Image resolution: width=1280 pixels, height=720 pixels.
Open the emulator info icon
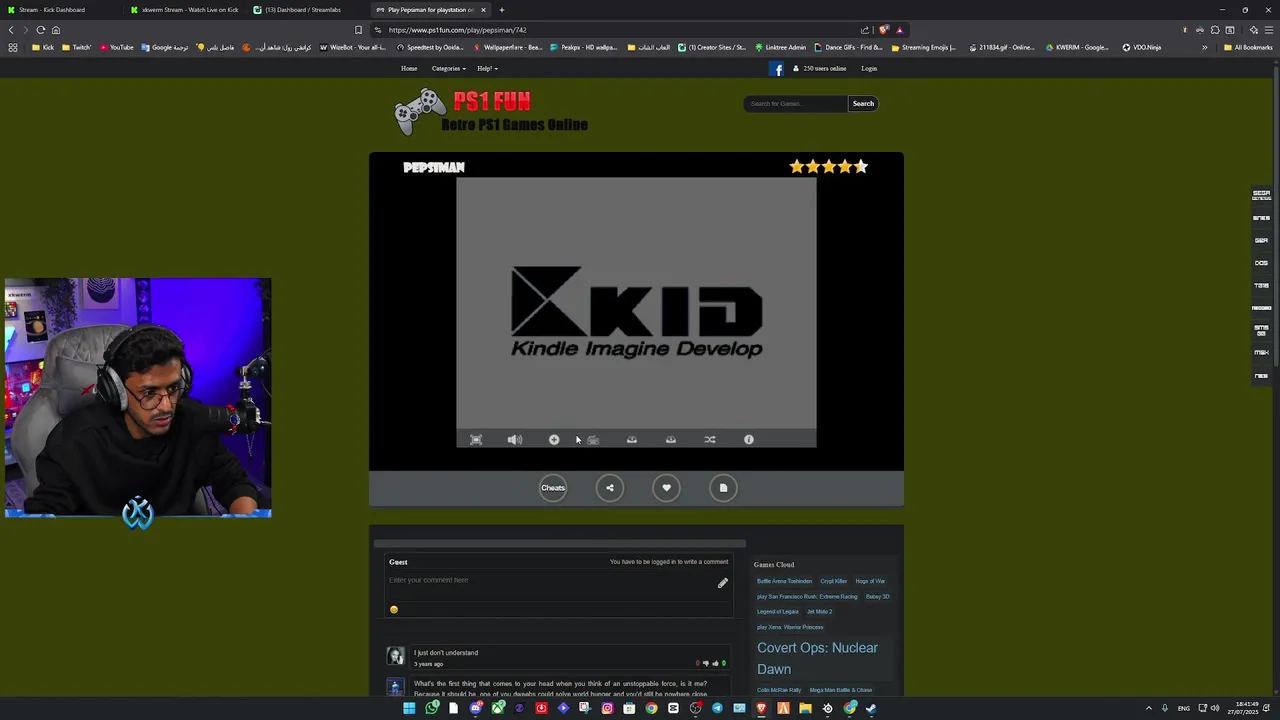tap(749, 440)
